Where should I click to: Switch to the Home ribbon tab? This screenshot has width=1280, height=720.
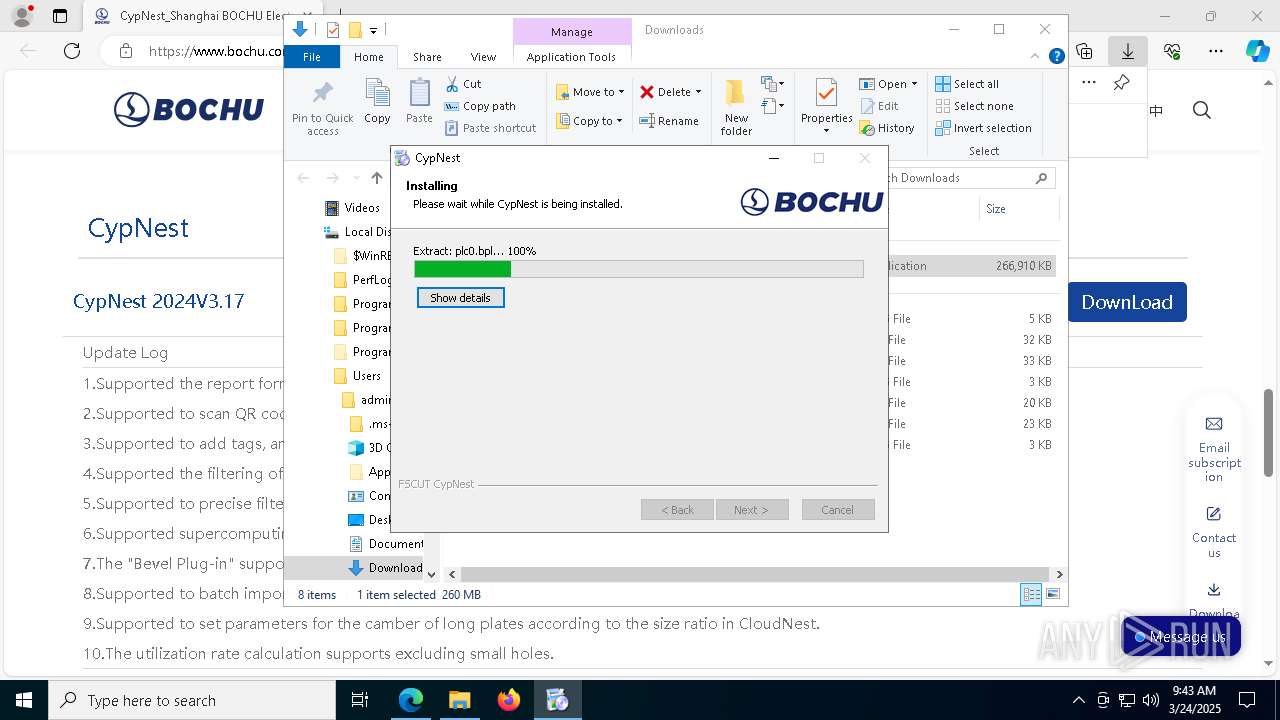coord(369,57)
